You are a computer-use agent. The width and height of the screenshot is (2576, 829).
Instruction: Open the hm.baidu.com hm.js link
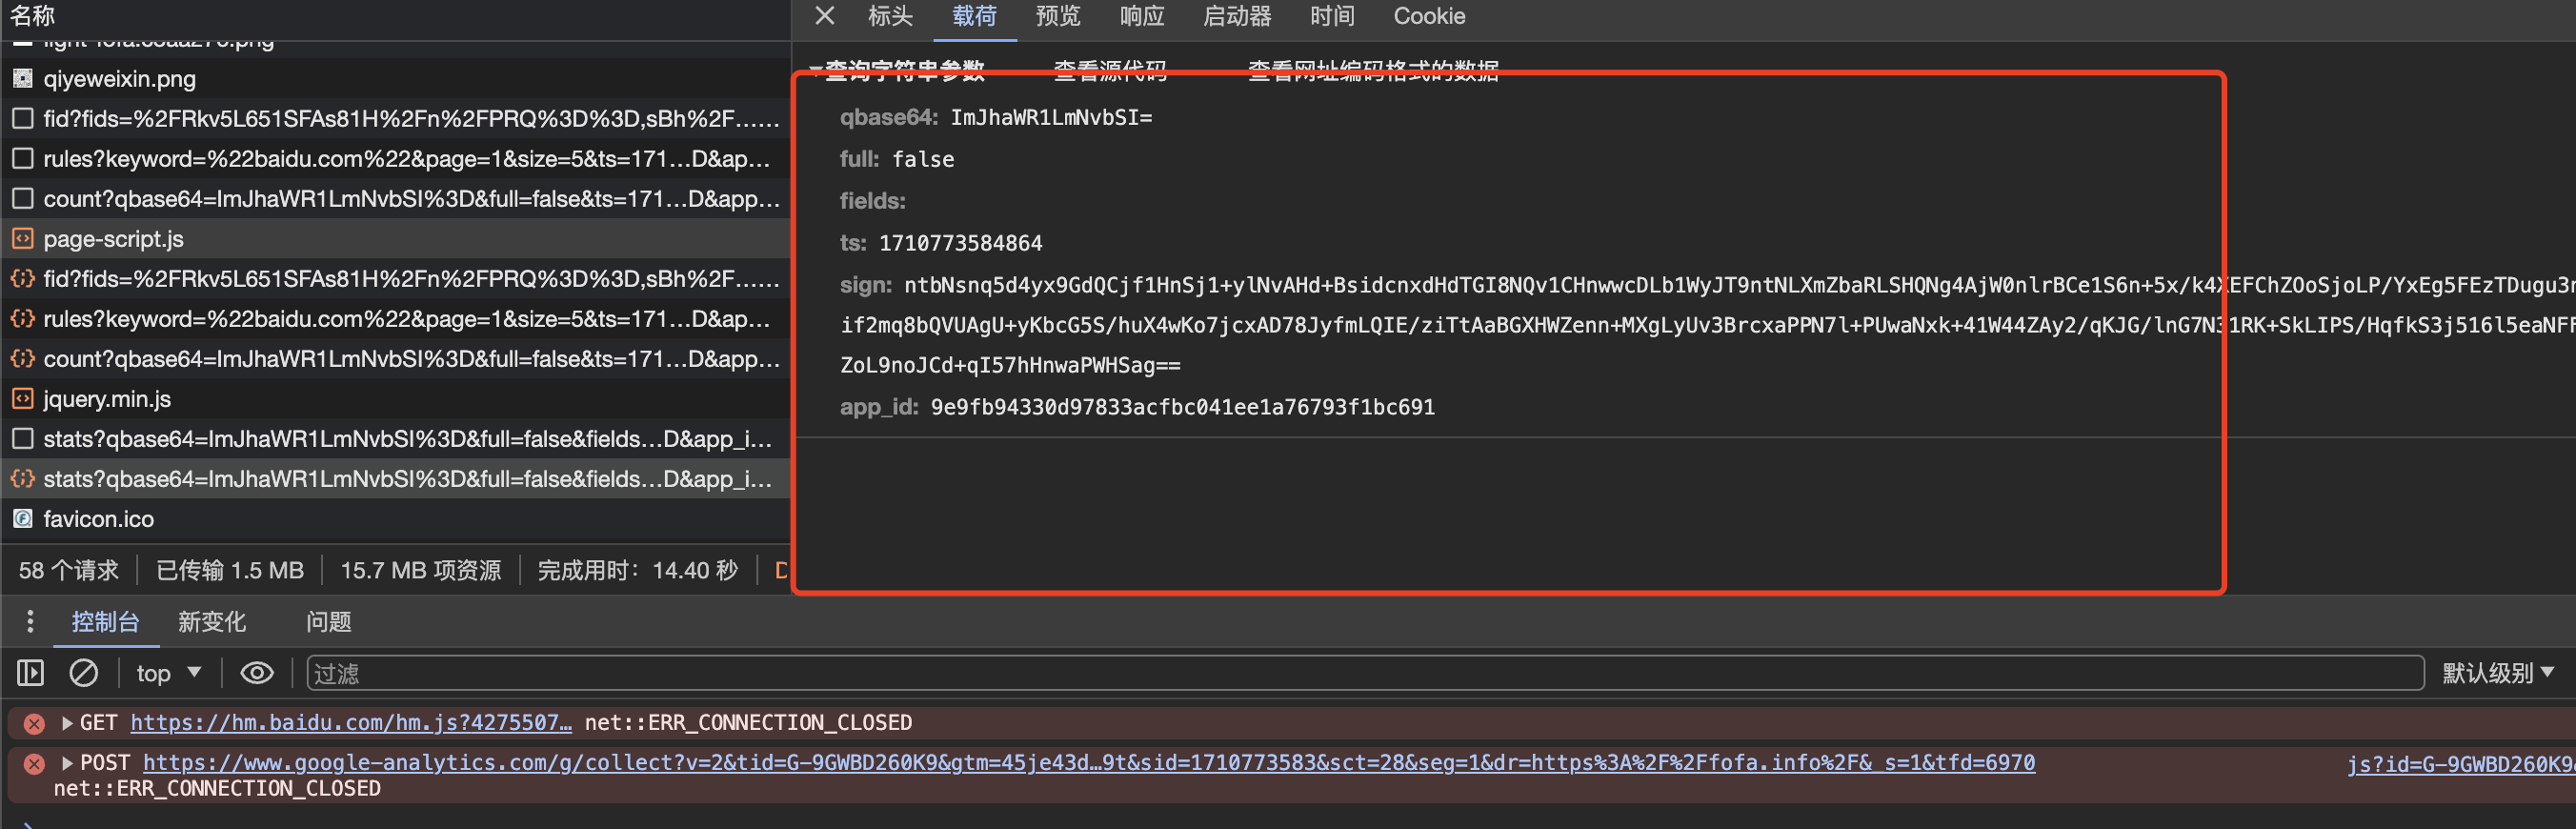point(350,722)
